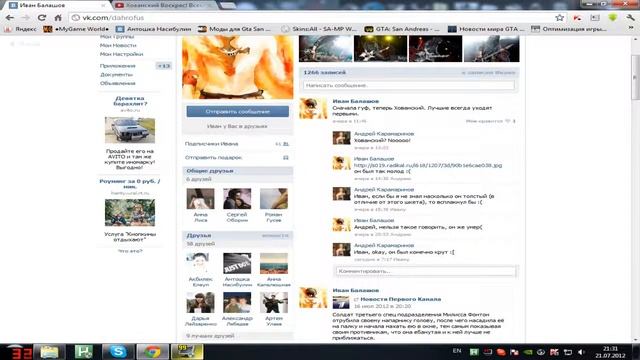Open friend Артем Улаев's avatar
The width and height of the screenshot is (640, 360).
(x=274, y=302)
